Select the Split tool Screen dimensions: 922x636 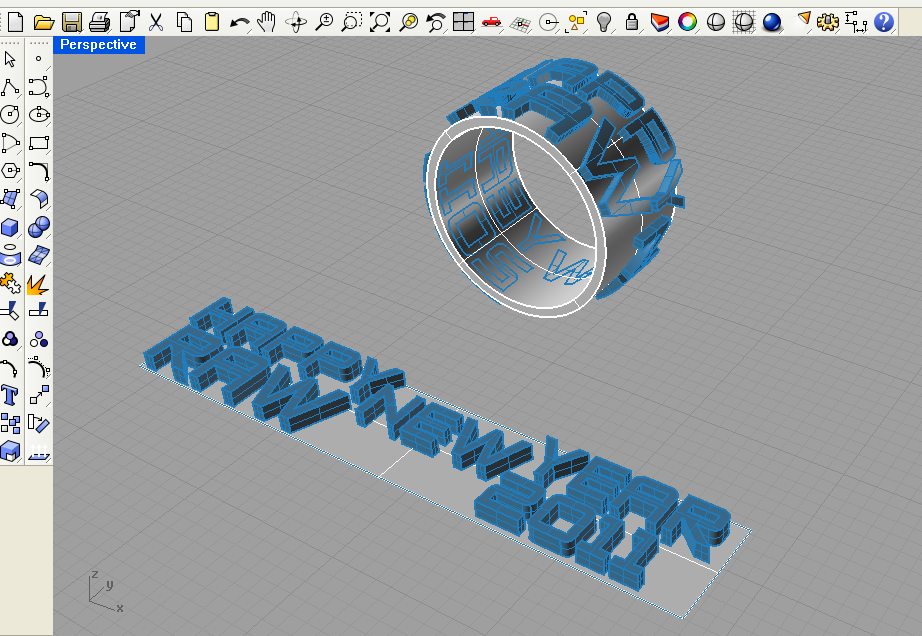click(x=39, y=309)
